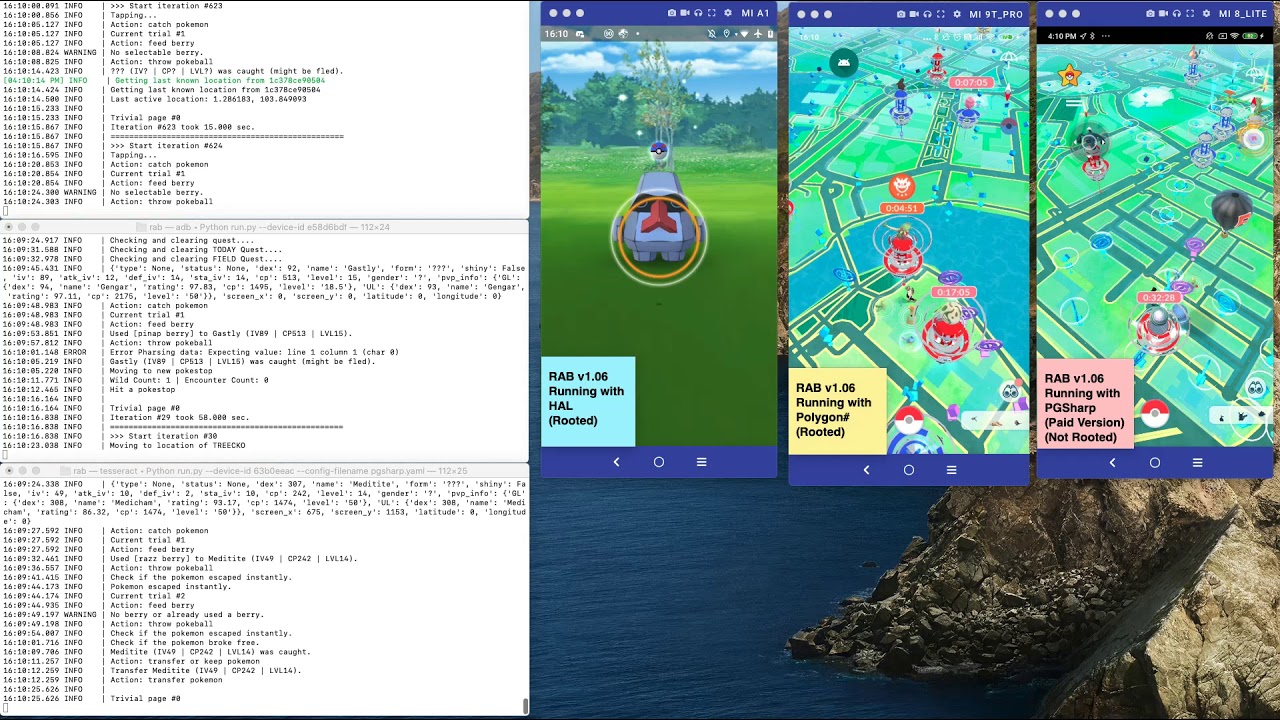This screenshot has width=1280, height=720.
Task: Open Pokeball main menu on MI 8_LITE
Action: (1155, 413)
